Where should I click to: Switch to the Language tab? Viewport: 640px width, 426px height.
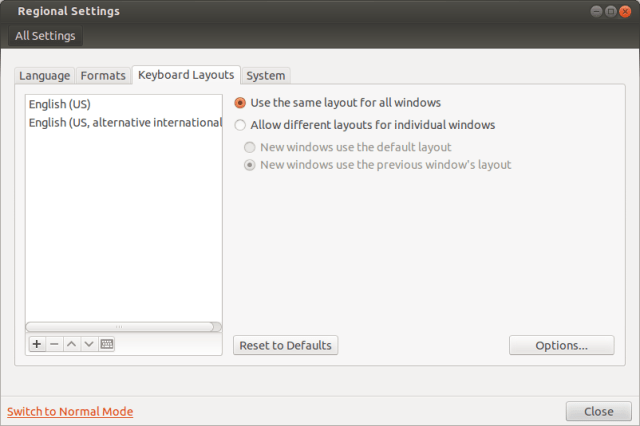[44, 75]
